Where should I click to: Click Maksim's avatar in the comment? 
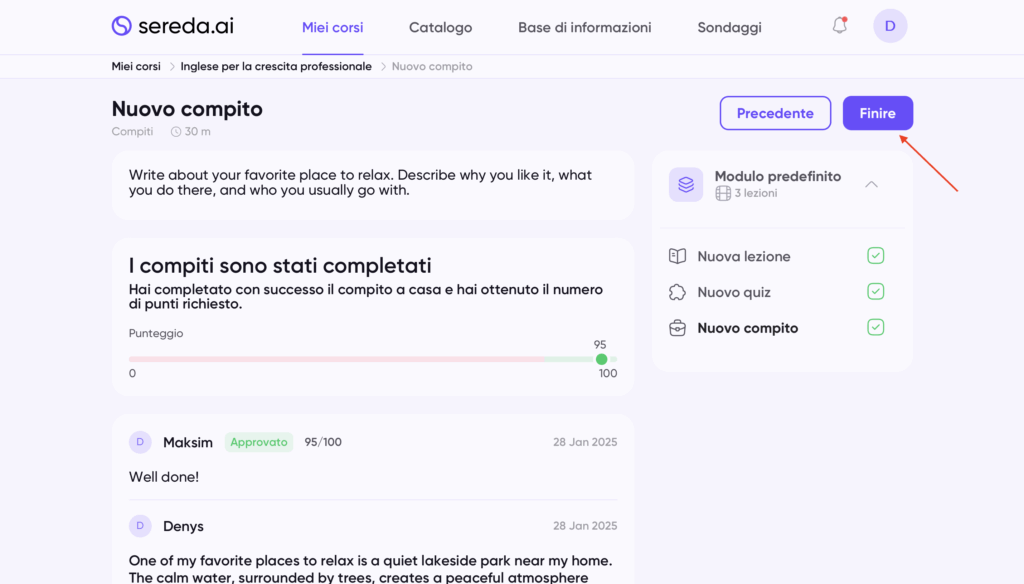pos(140,442)
